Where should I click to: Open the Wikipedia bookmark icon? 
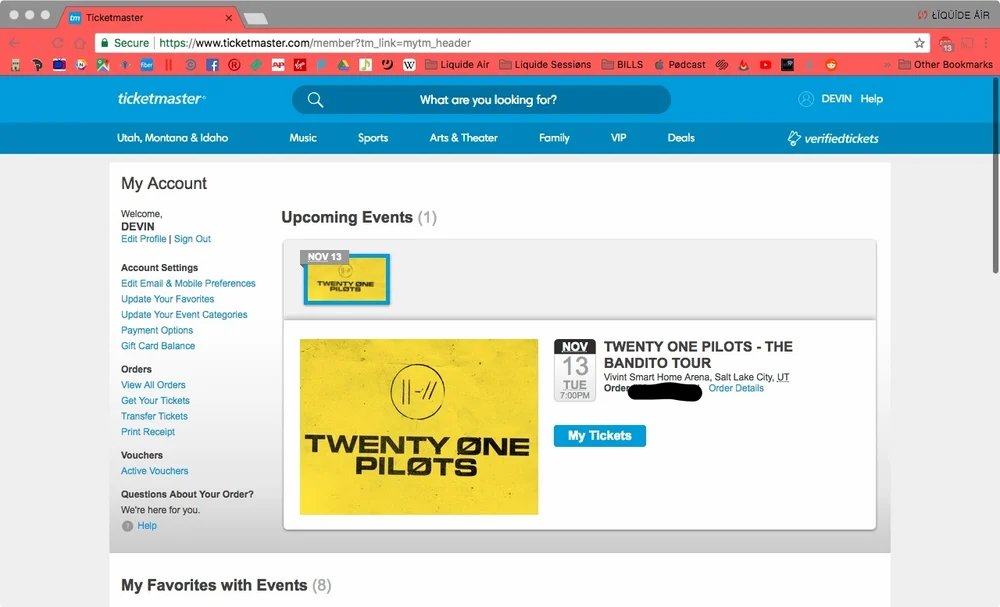click(x=410, y=64)
